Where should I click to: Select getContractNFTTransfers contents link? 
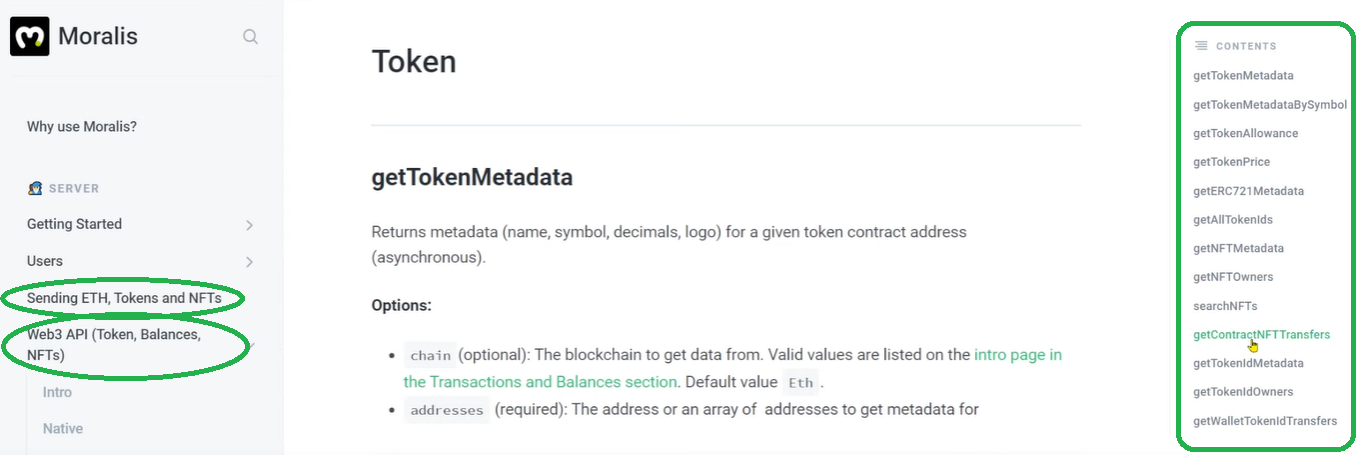tap(1261, 334)
